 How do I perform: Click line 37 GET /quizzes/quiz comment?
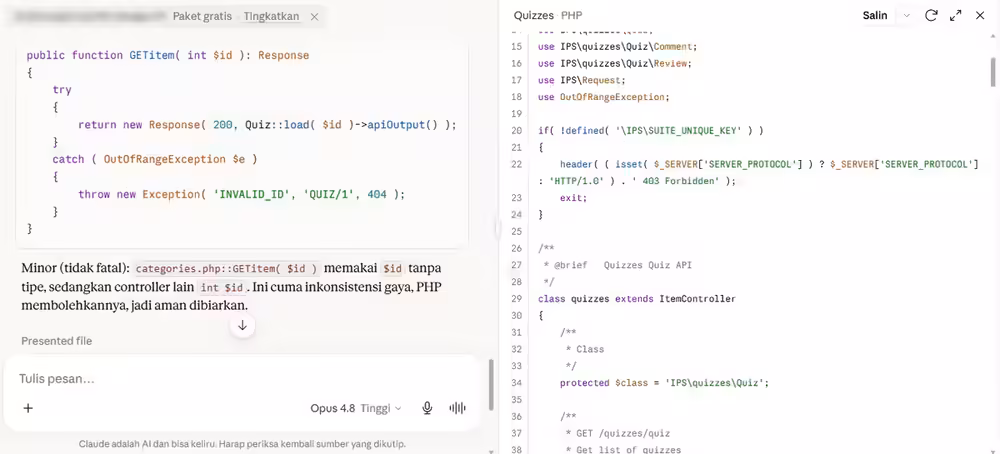click(617, 433)
